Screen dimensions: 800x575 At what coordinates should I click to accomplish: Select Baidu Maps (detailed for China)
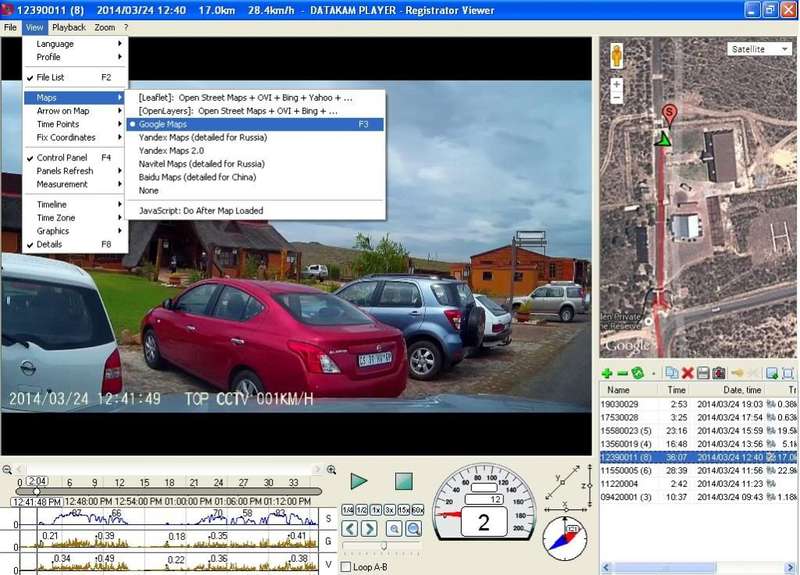pos(255,177)
